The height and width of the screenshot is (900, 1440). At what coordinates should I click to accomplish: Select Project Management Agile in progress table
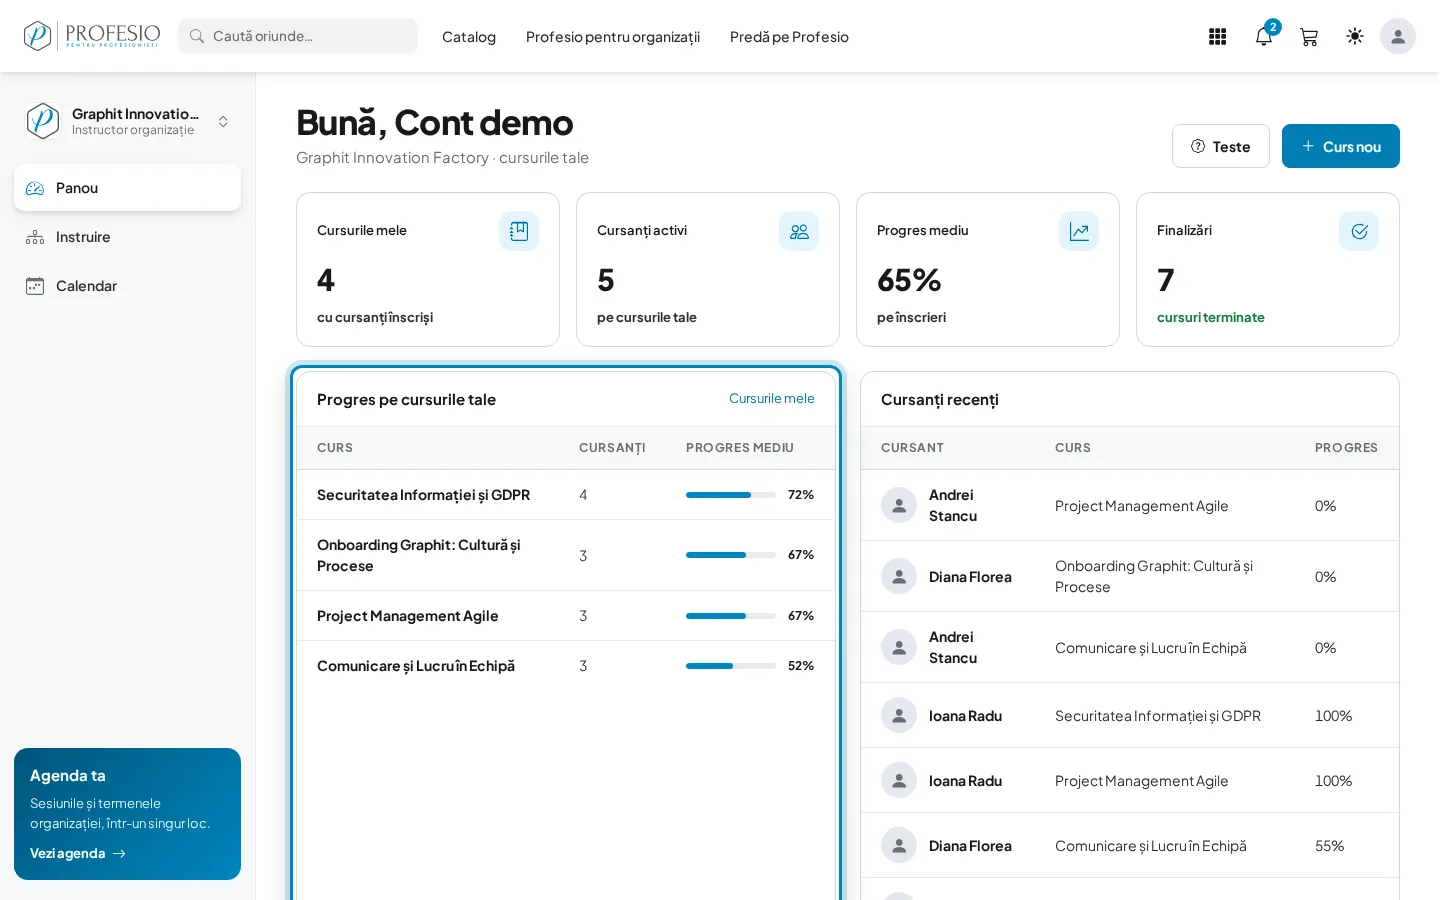(x=566, y=616)
